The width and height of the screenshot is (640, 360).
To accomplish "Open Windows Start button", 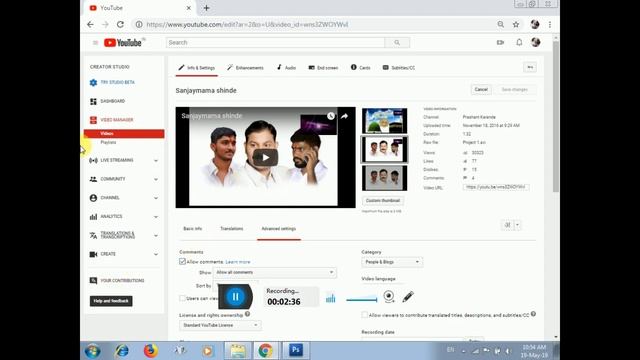I will (93, 351).
